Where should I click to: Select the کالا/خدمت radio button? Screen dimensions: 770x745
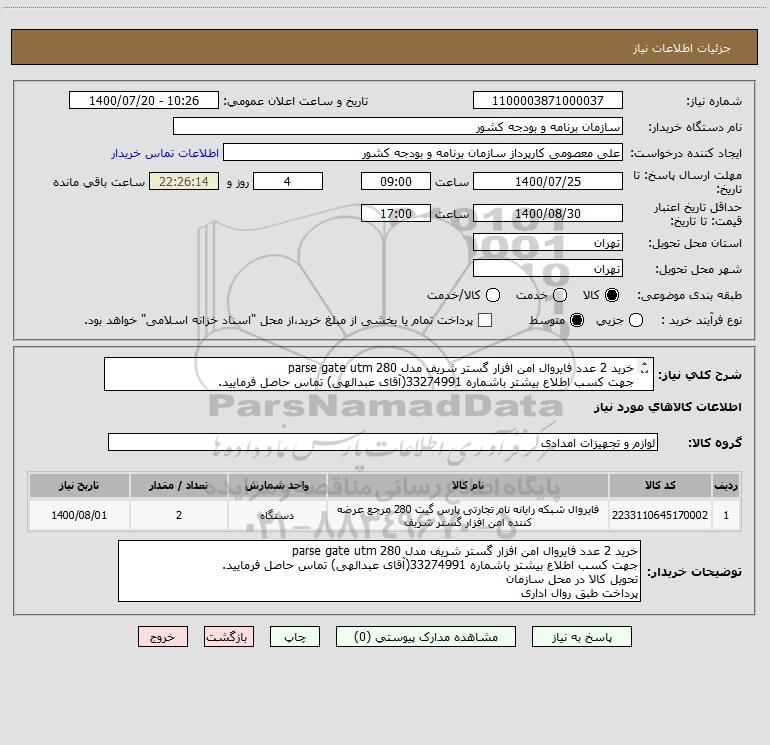click(493, 295)
